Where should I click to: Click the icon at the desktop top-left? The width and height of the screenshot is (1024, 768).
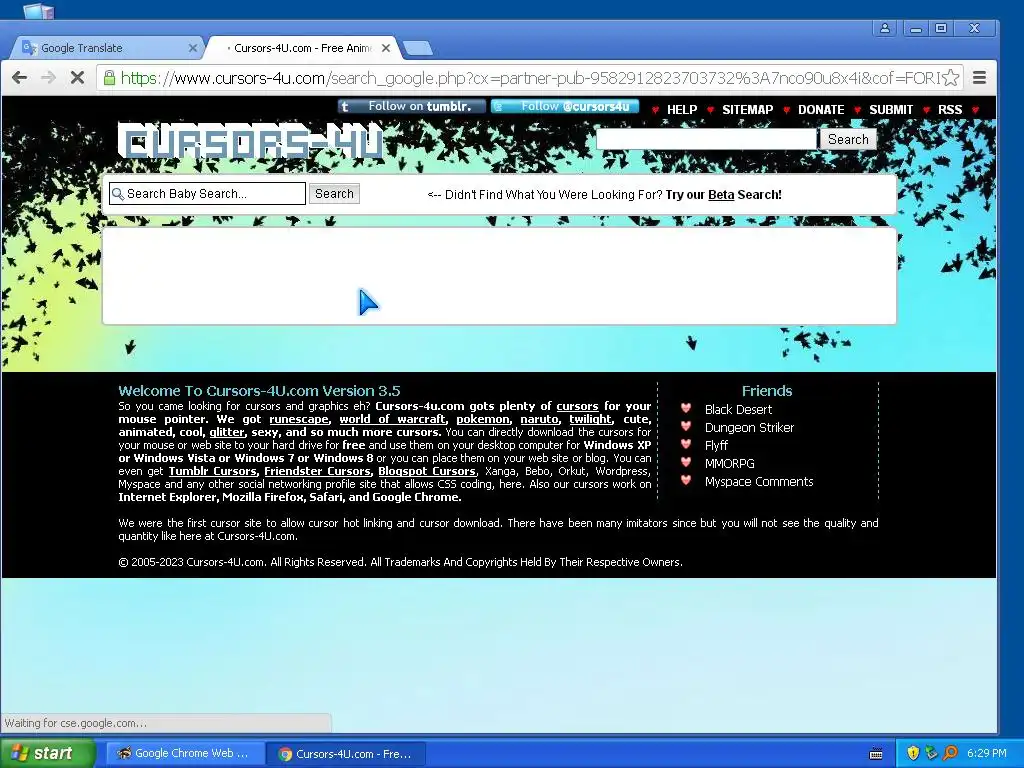coord(39,10)
